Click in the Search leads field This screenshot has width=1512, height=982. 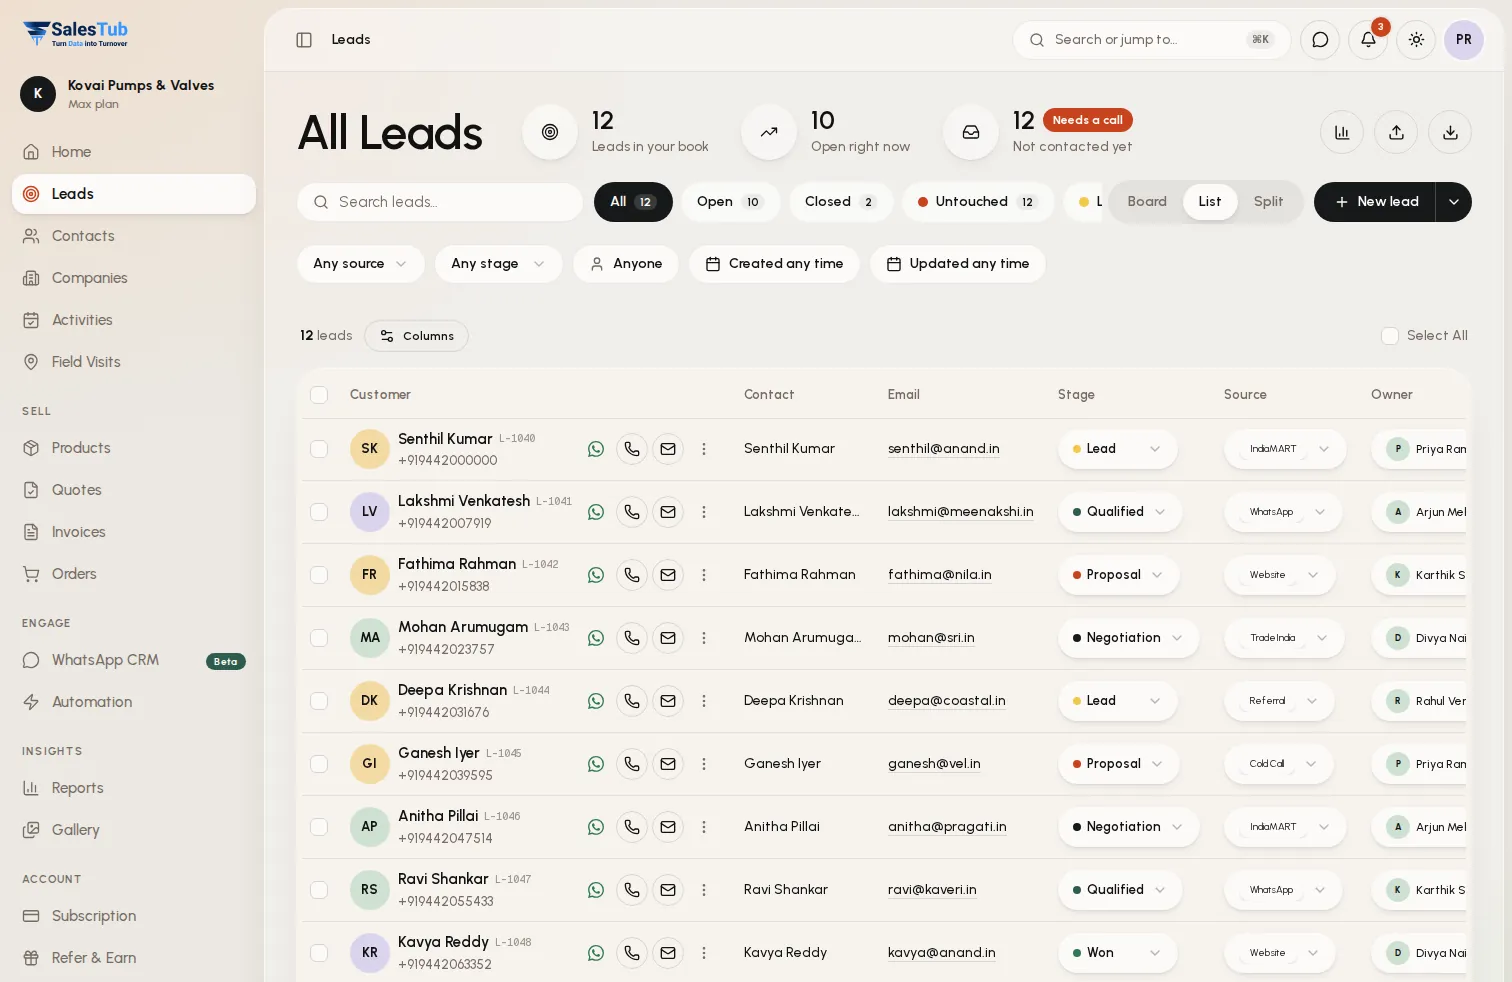tap(440, 202)
